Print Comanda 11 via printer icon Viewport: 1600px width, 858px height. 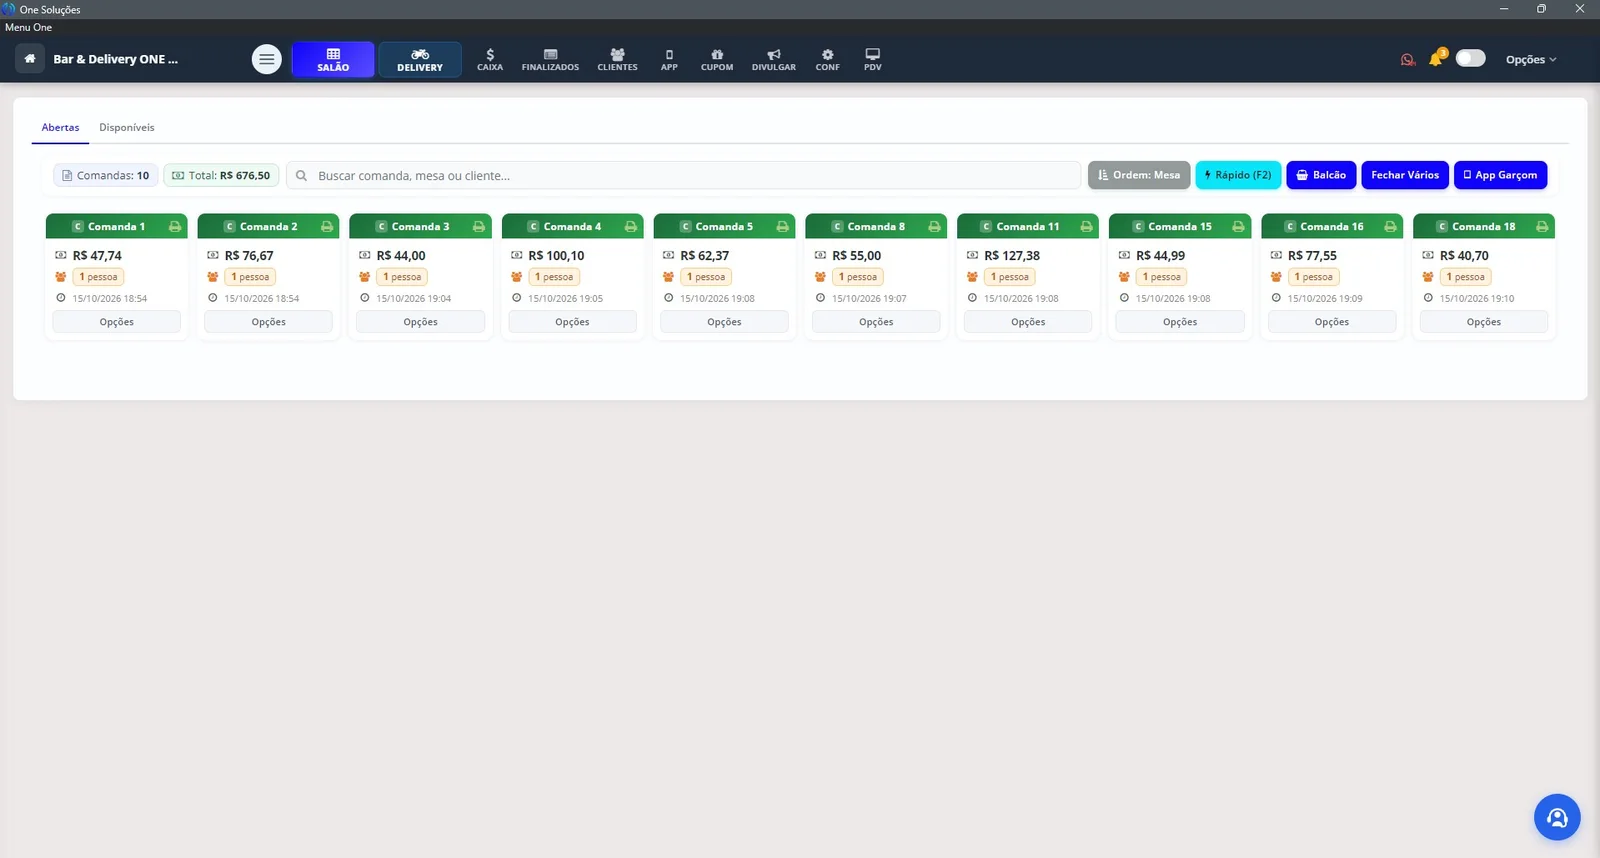[x=1086, y=227]
